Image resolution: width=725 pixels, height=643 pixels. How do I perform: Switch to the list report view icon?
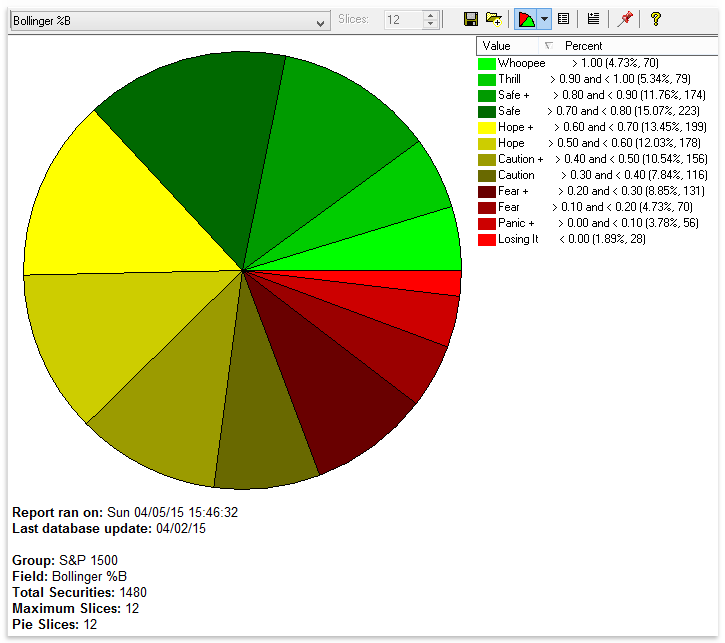(563, 19)
